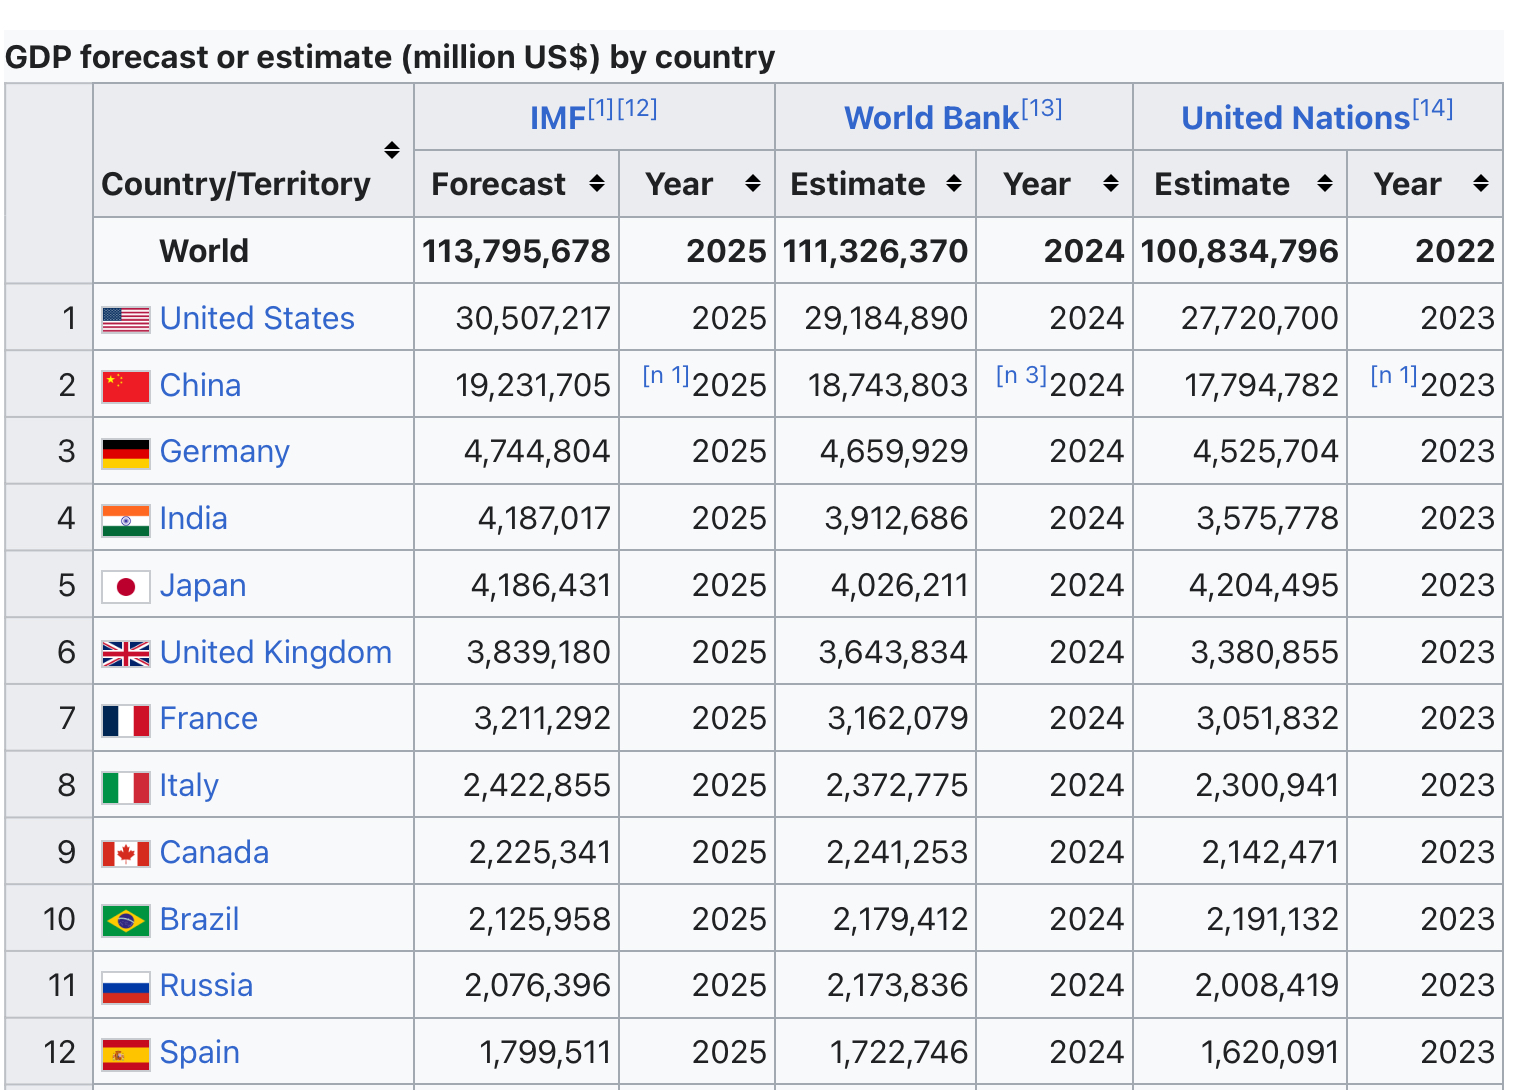Open the Germany country link

pyautogui.click(x=224, y=452)
